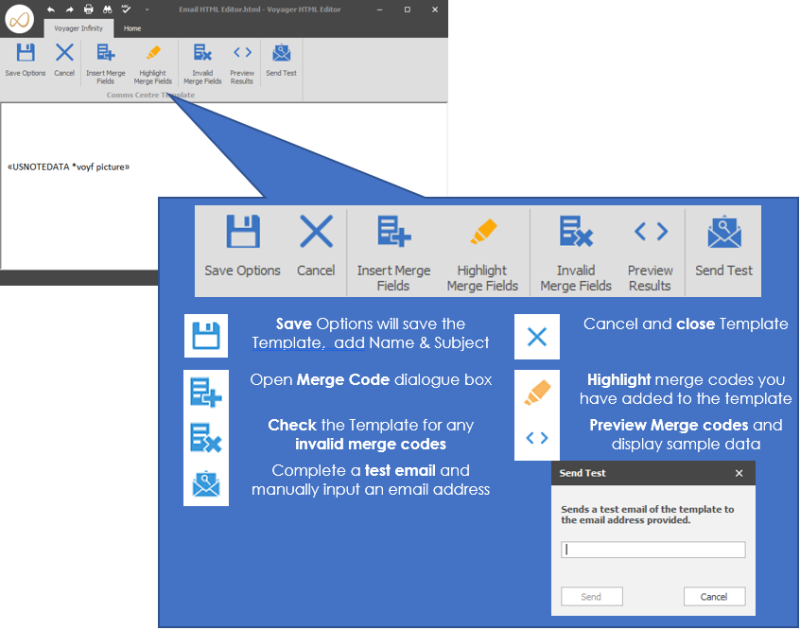This screenshot has height=630, width=800.
Task: Click the binoculars find icon in the title bar
Action: (x=107, y=9)
